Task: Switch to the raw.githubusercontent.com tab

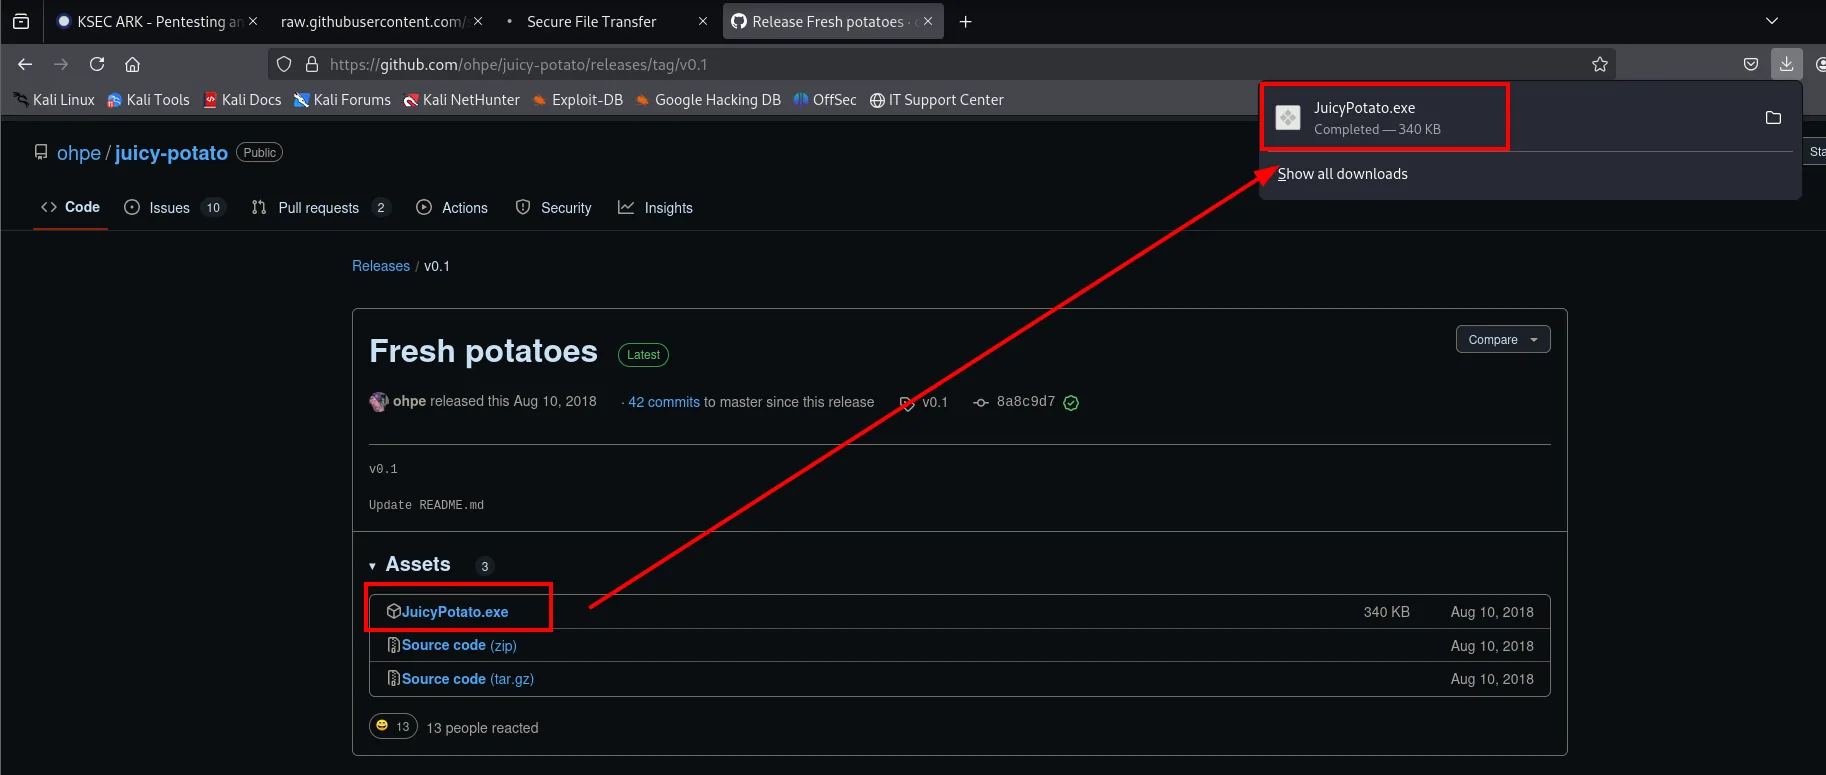Action: point(372,21)
